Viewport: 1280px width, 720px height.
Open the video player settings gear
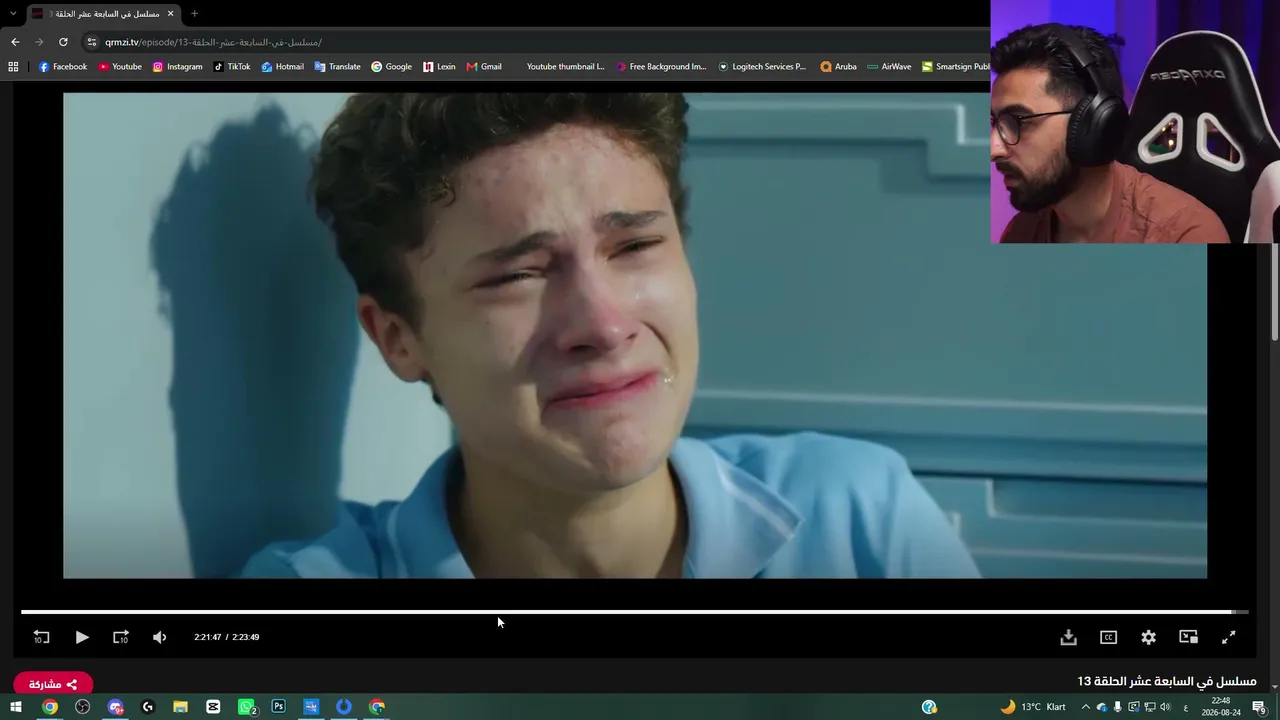pos(1148,637)
